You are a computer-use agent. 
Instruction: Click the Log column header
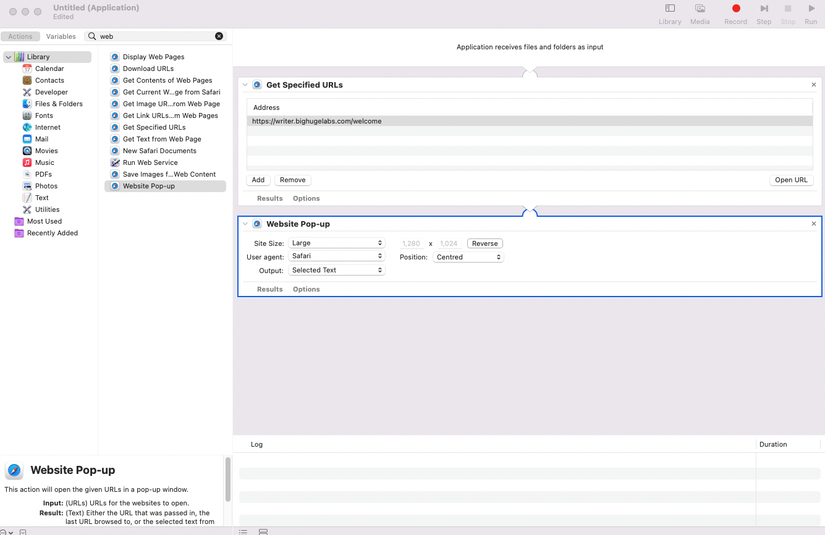[x=256, y=445]
